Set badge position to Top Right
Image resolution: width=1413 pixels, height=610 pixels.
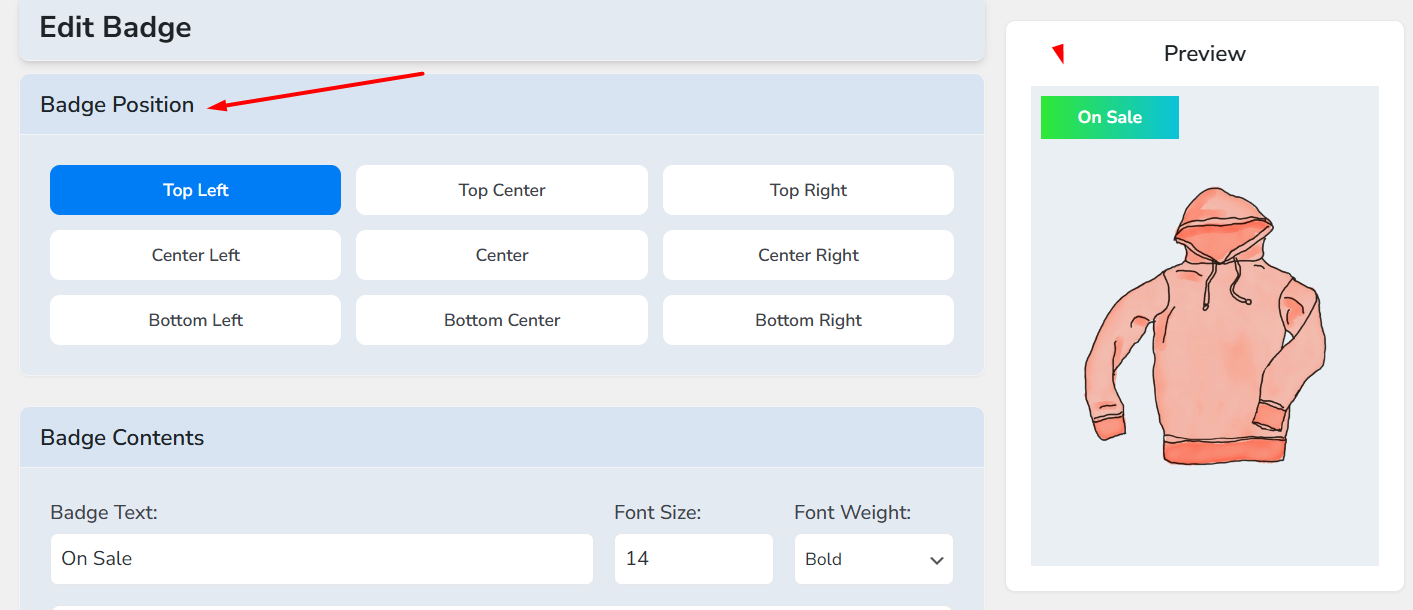pos(808,190)
